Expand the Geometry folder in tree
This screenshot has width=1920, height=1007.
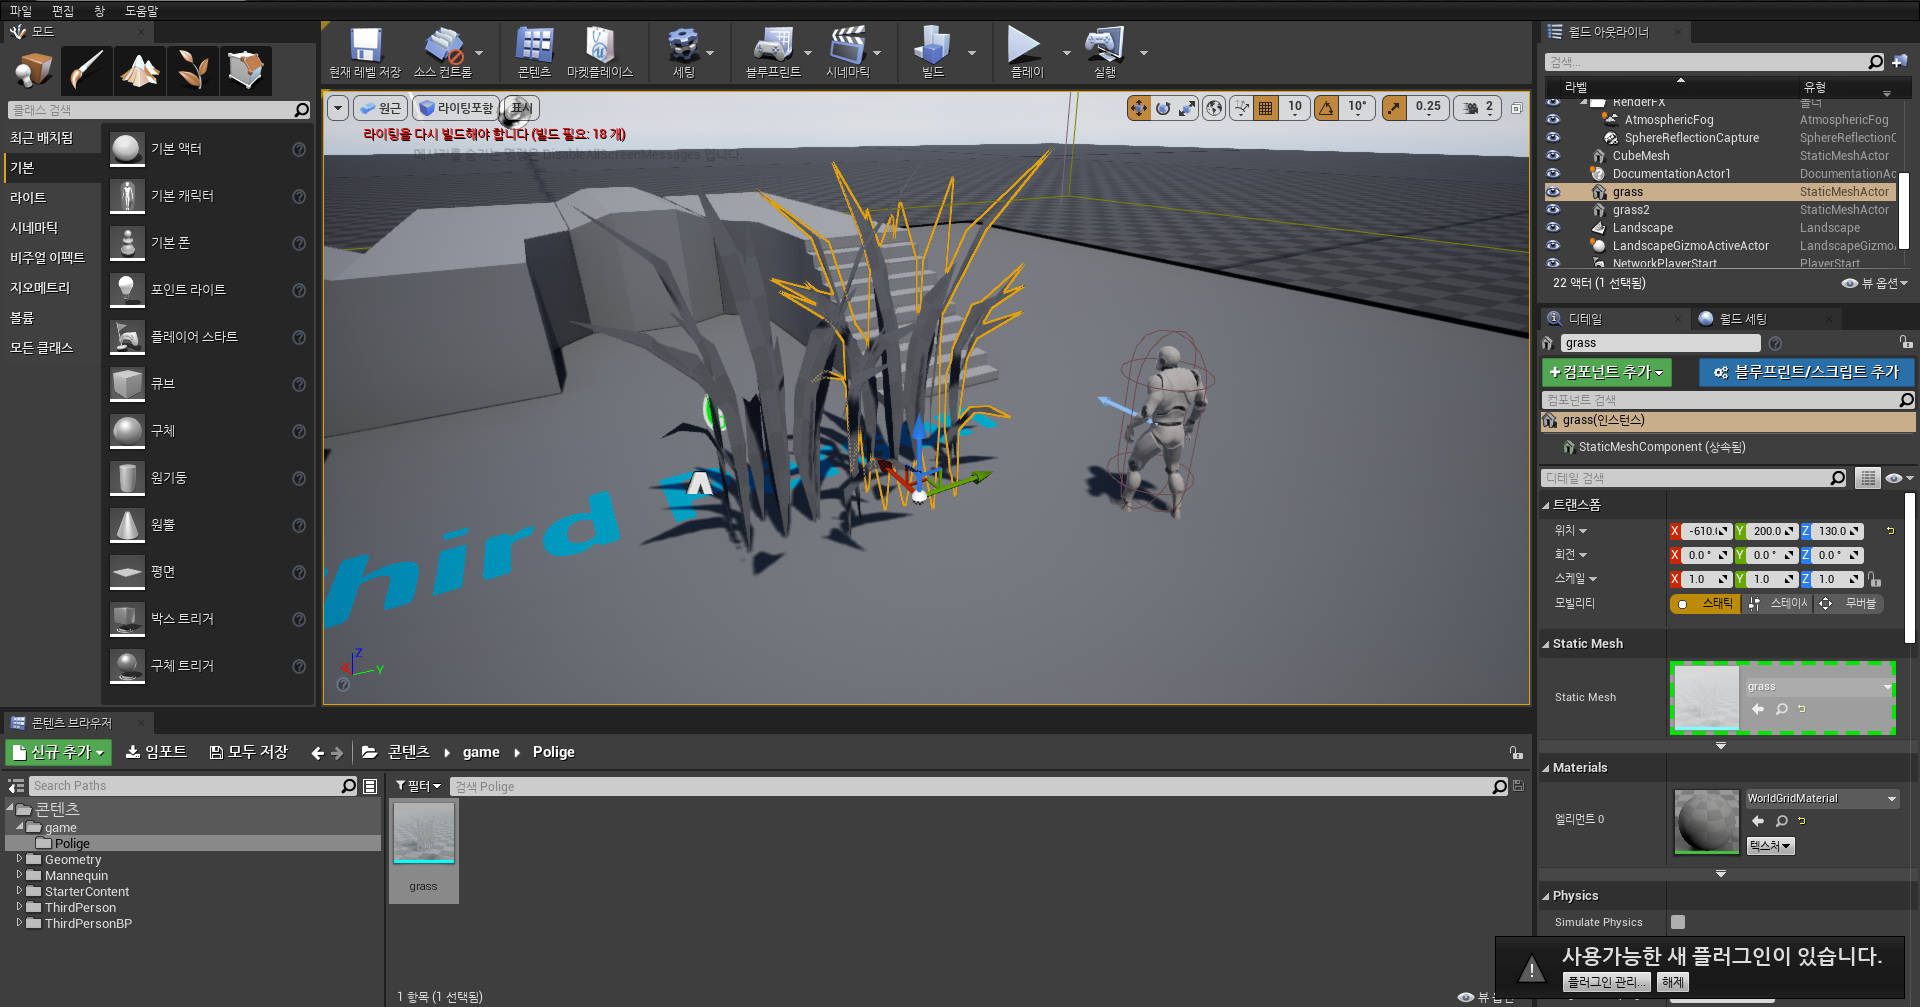(x=19, y=859)
